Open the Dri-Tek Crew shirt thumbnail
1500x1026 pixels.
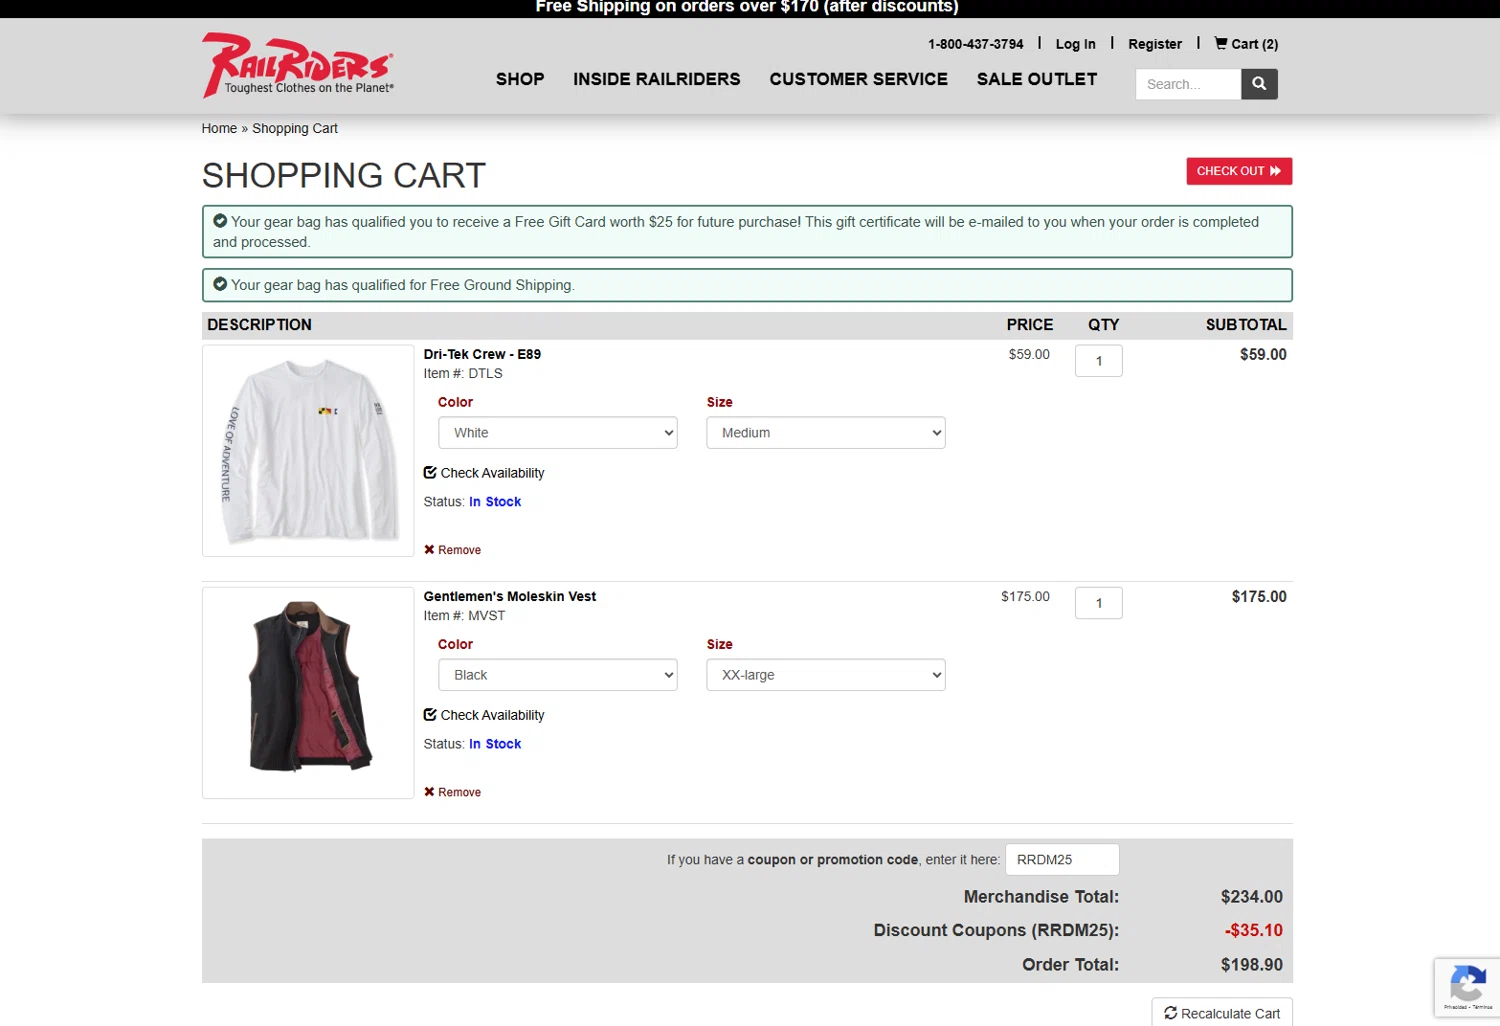308,451
